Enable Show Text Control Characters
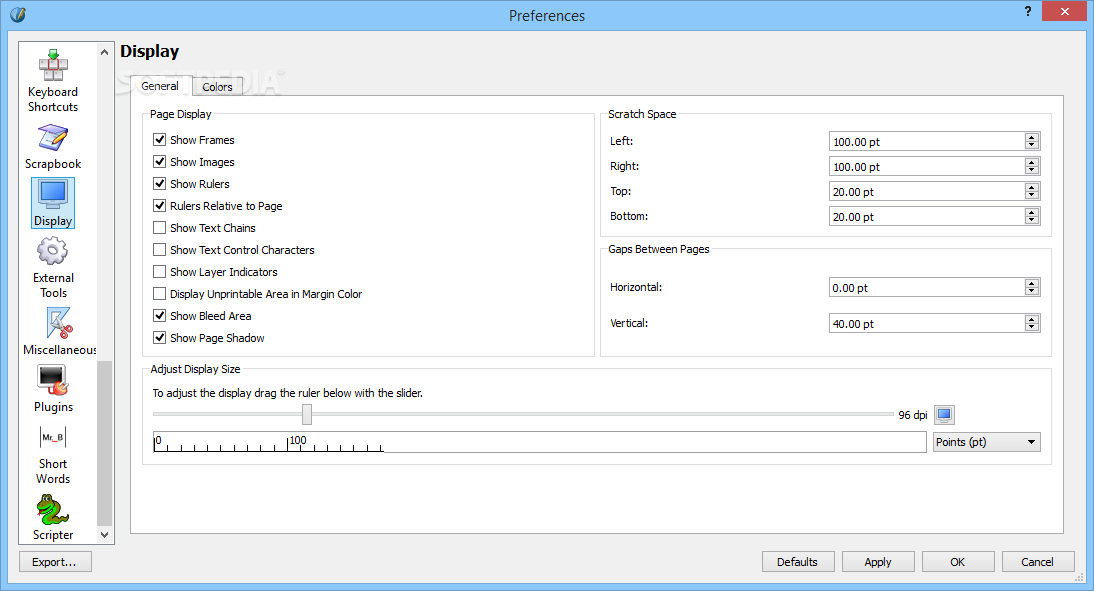 [160, 250]
